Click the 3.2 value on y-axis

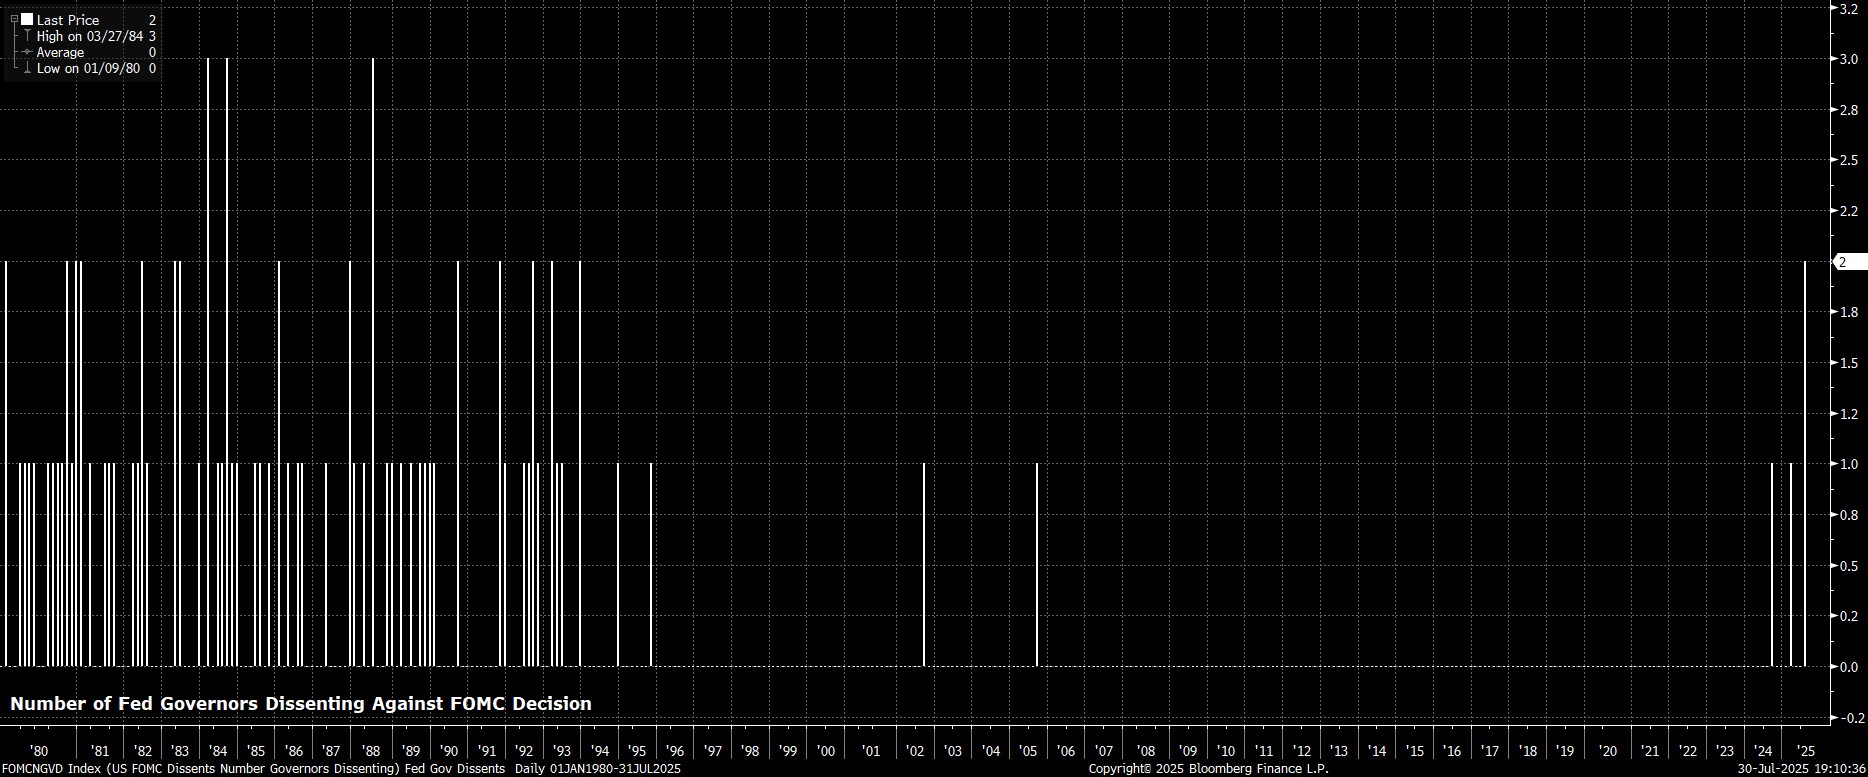tap(1849, 8)
